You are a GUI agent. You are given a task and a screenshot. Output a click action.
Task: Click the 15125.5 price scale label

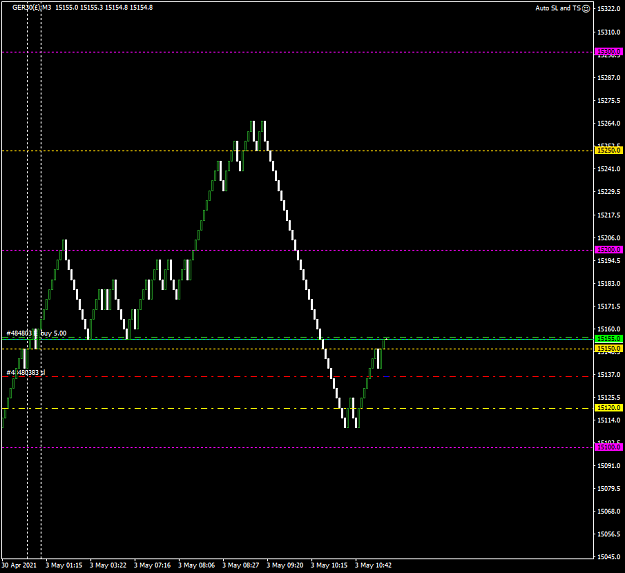(x=609, y=398)
